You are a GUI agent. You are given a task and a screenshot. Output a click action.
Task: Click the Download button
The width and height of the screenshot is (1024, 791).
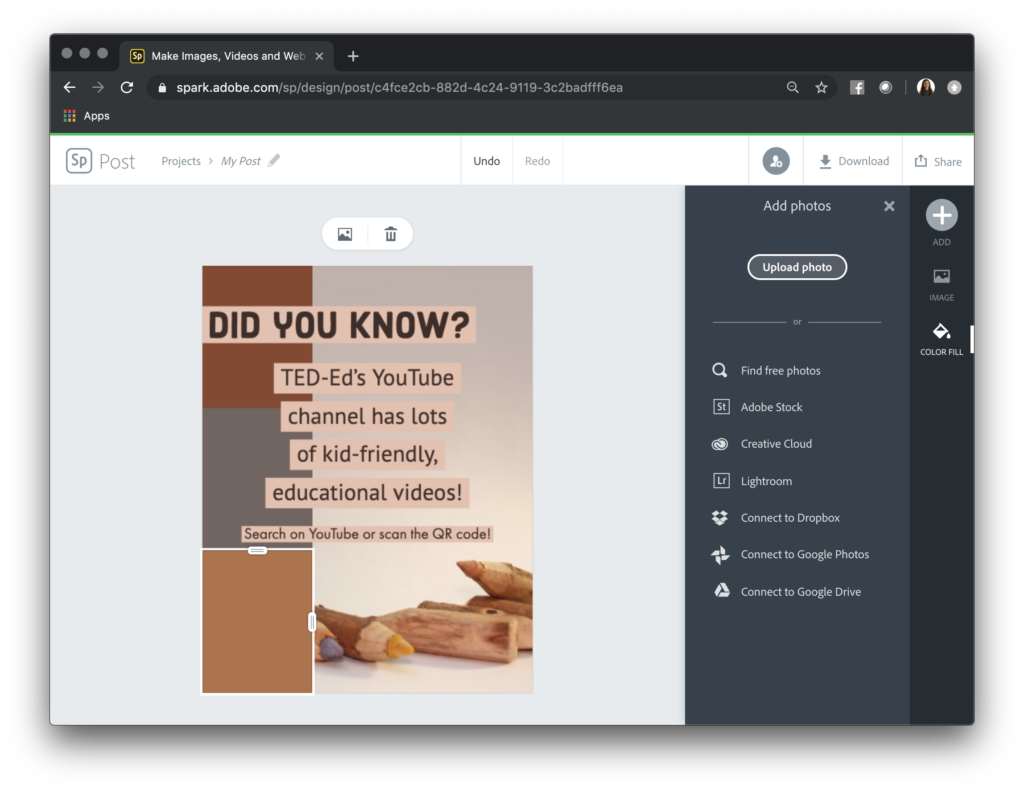pos(852,161)
